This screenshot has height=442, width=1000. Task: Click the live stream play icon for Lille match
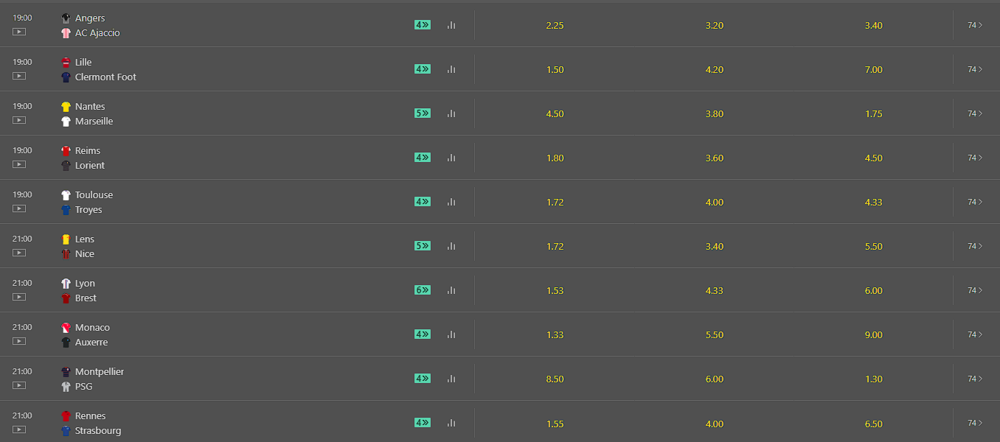click(x=19, y=76)
